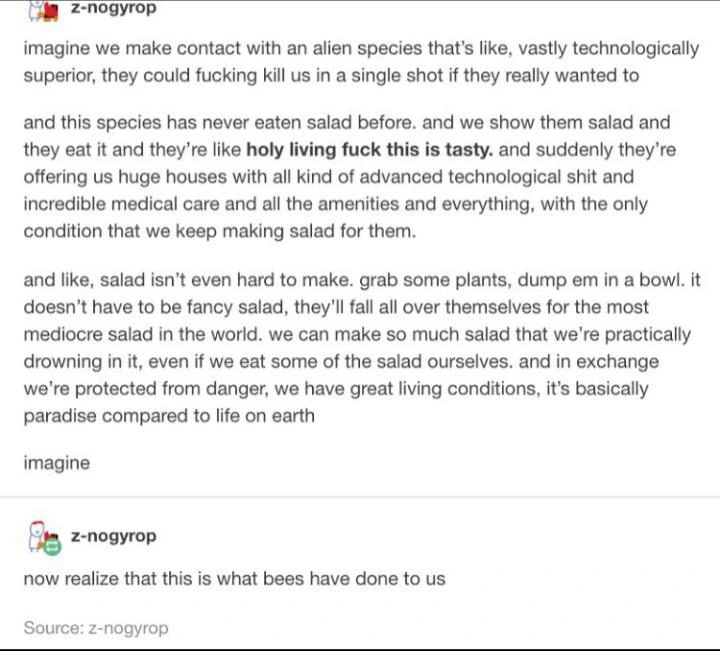Click the paragraph starting "imagine we make contact"

click(x=360, y=61)
